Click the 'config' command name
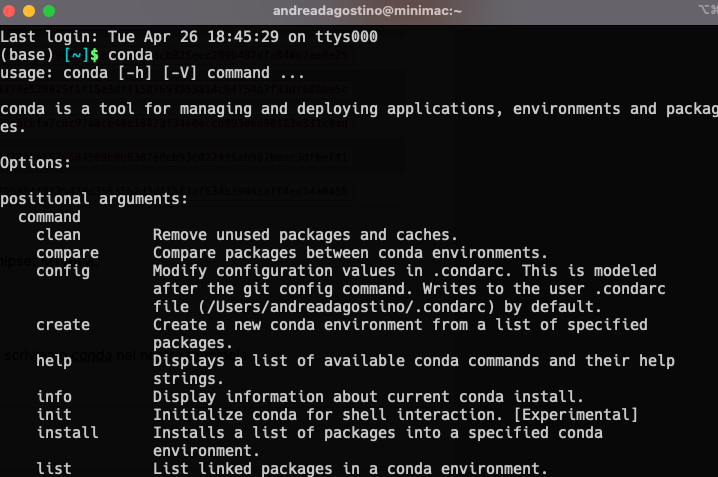718x477 pixels. pos(63,271)
